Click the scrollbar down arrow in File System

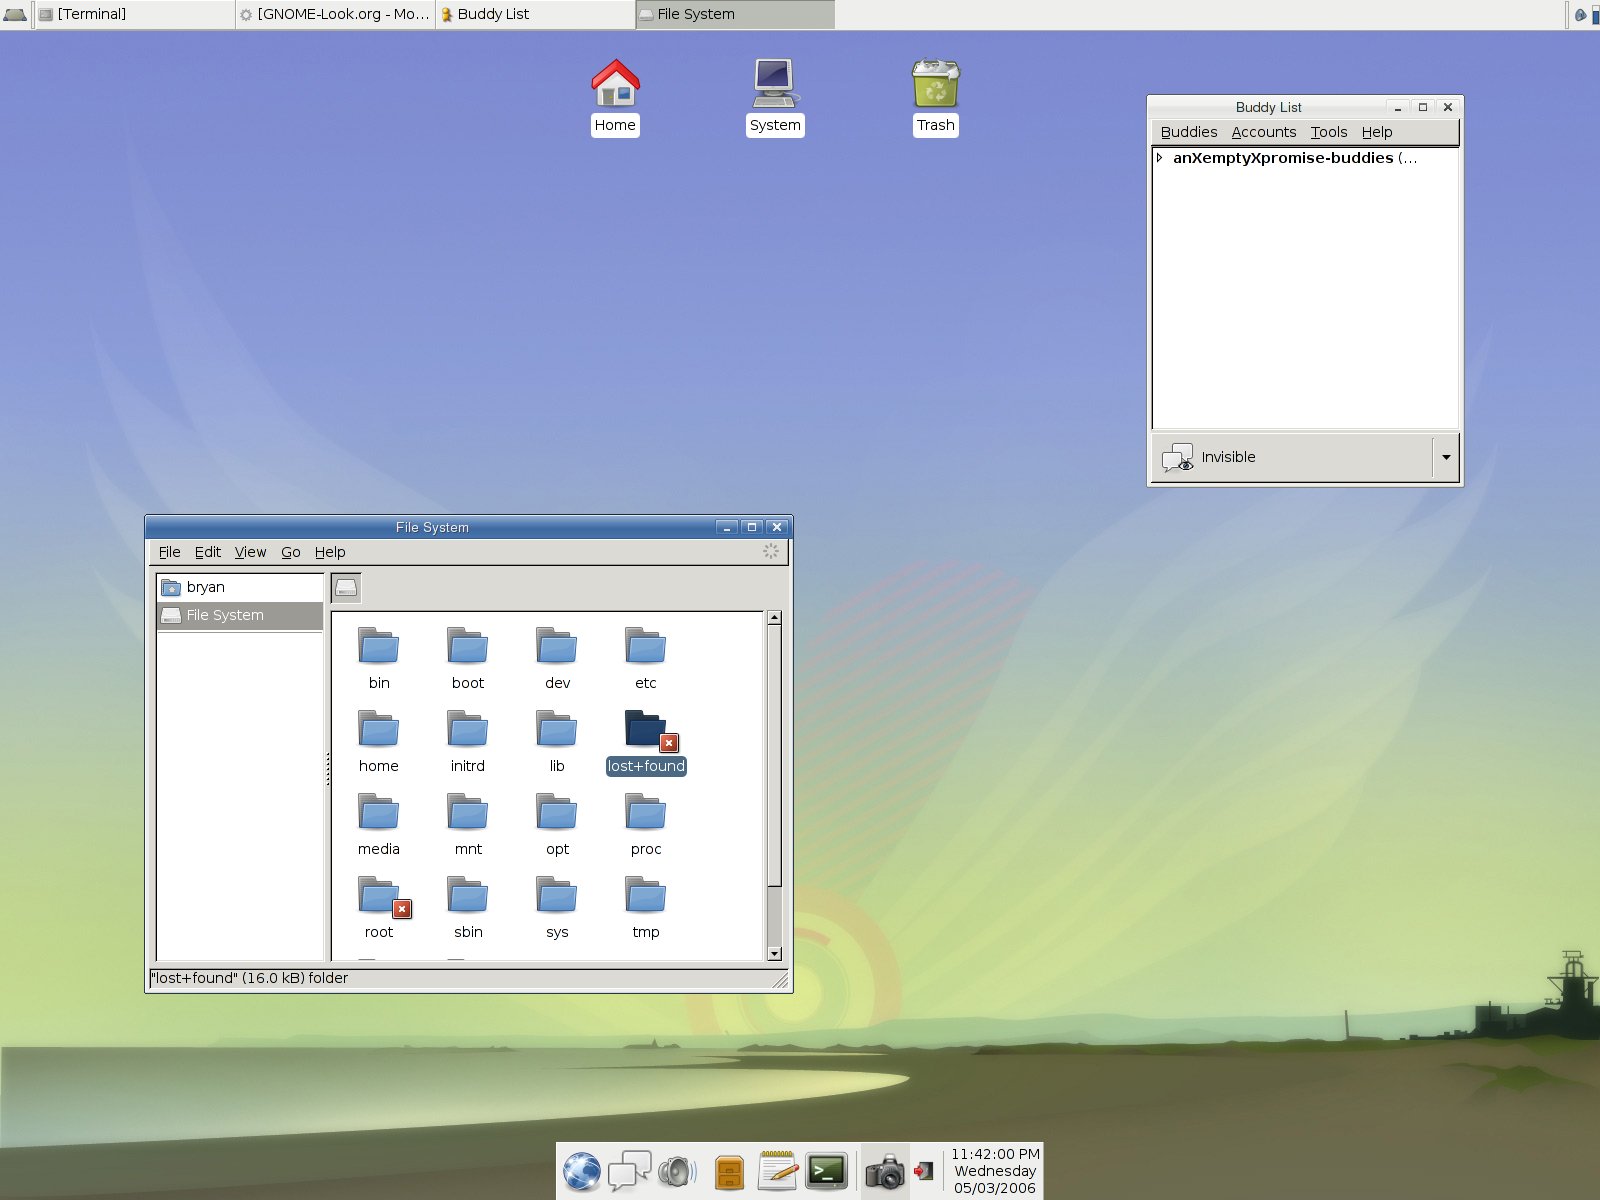(774, 954)
